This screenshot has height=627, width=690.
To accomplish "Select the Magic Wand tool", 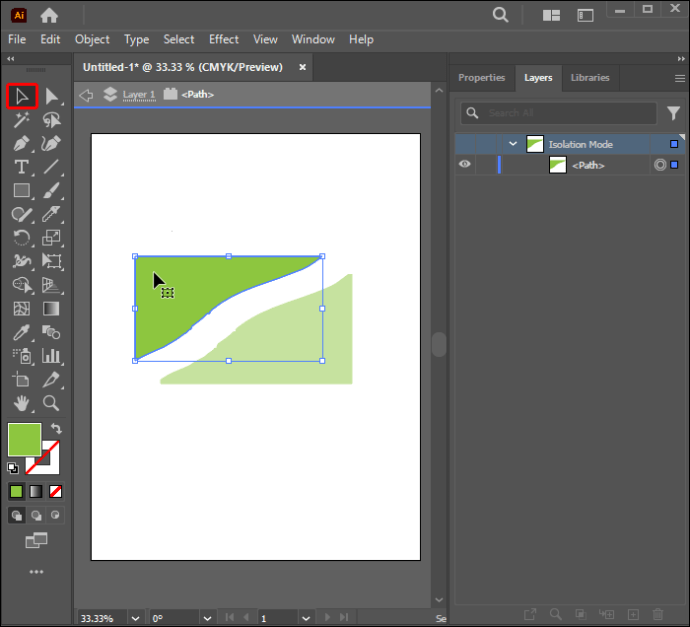I will (22, 120).
